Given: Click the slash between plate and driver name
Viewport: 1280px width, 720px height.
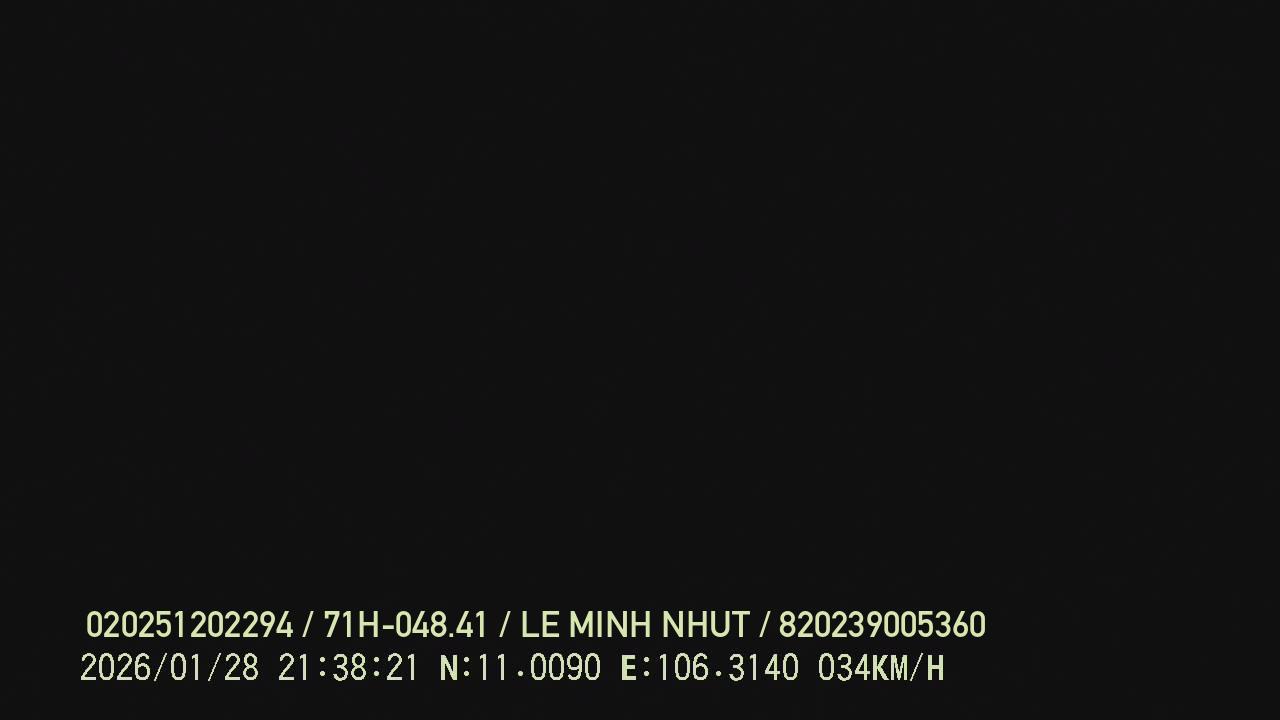Looking at the screenshot, I should pyautogui.click(x=505, y=625).
